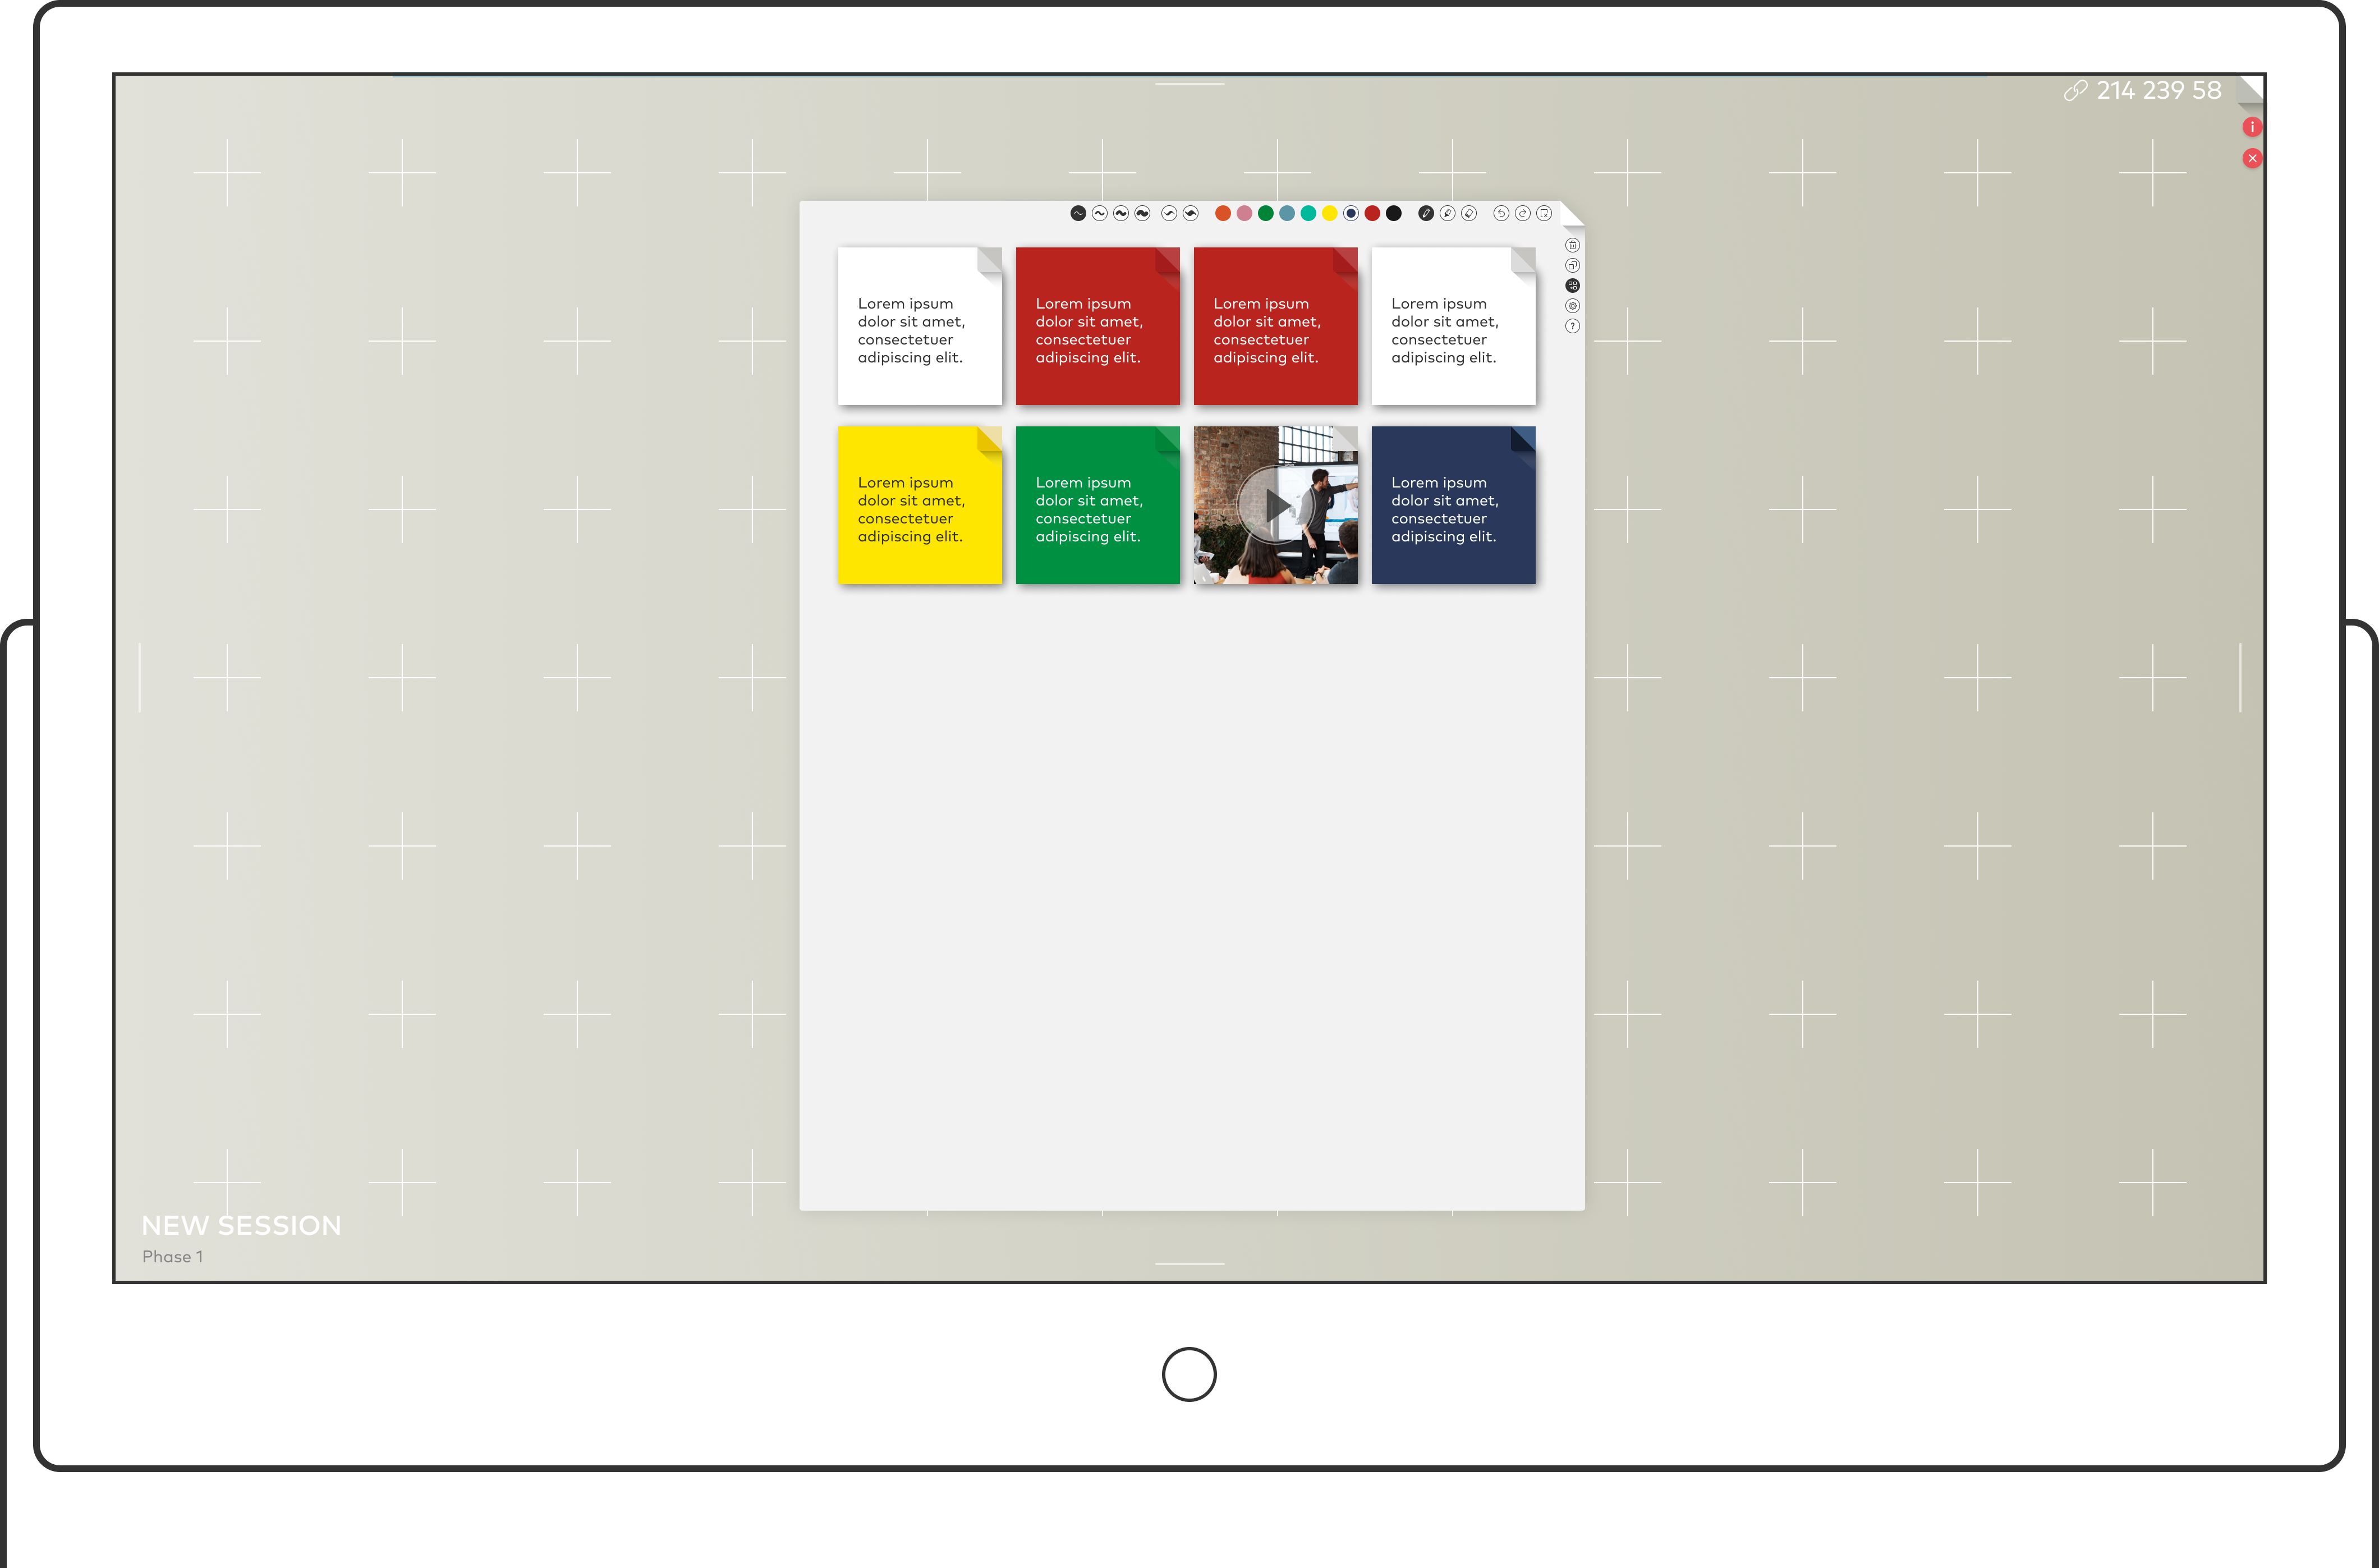The width and height of the screenshot is (2379, 1568).
Task: Pick the orange color swatch
Action: tap(1223, 213)
